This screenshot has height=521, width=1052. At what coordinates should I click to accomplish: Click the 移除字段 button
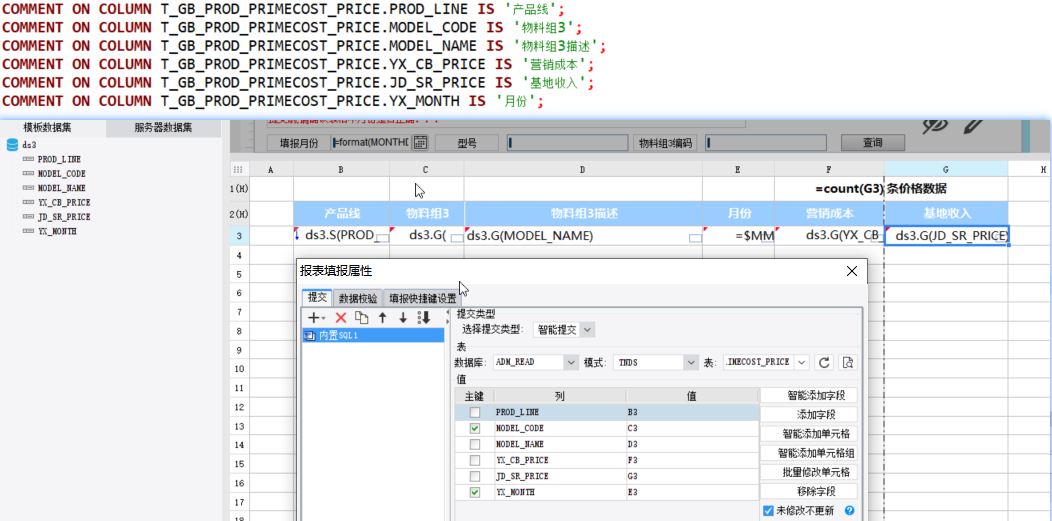(x=808, y=491)
